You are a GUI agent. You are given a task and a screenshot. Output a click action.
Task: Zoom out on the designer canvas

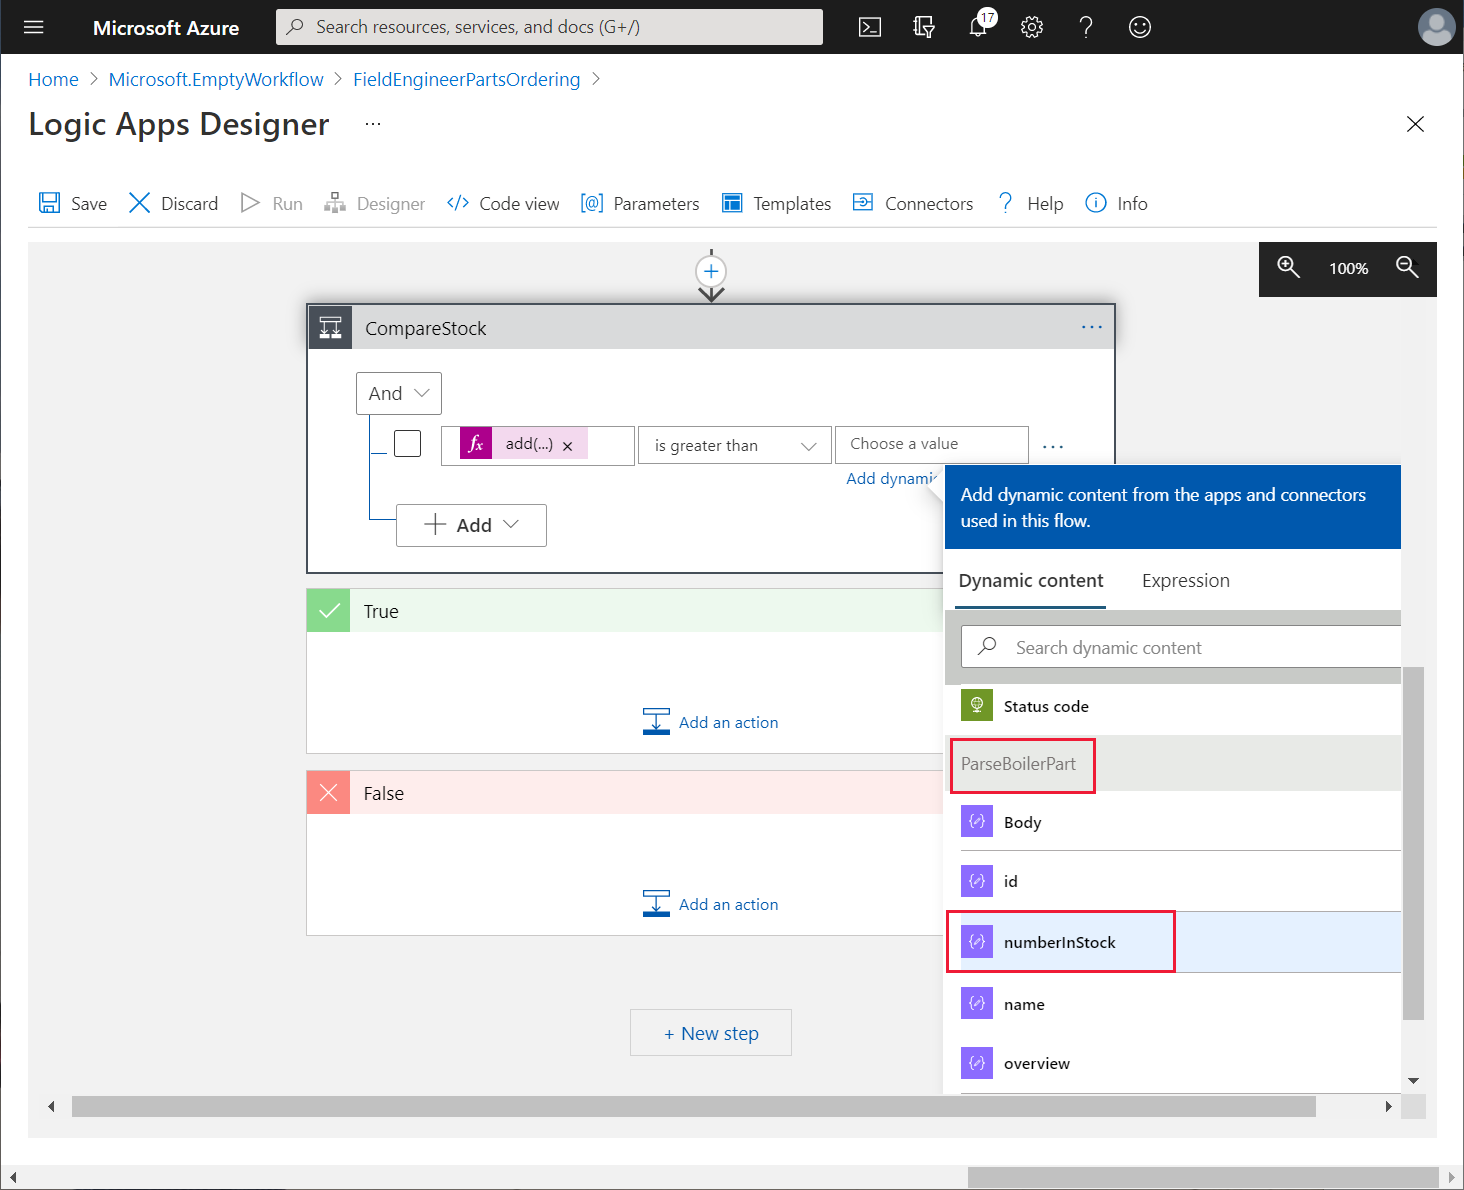(1407, 267)
